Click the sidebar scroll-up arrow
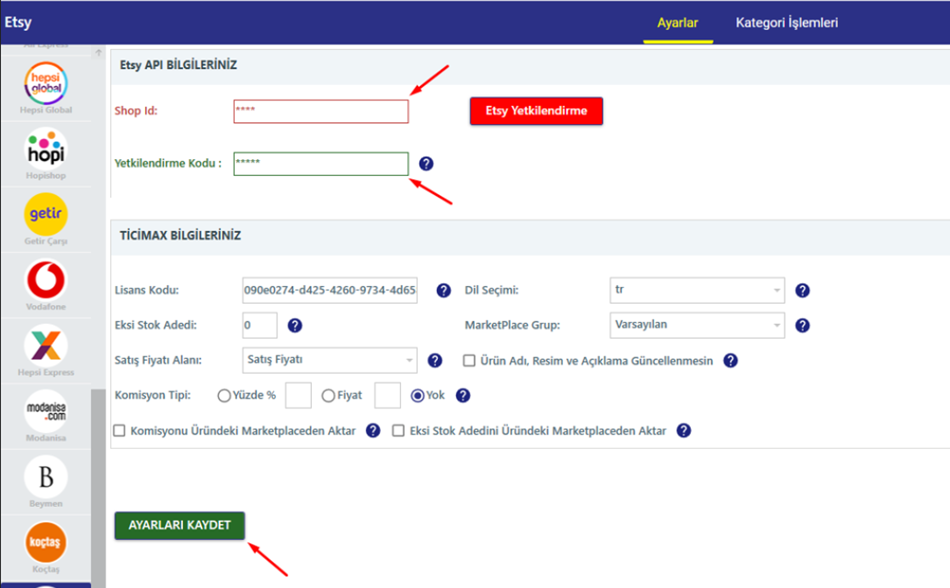Image resolution: width=950 pixels, height=588 pixels. pos(98,53)
